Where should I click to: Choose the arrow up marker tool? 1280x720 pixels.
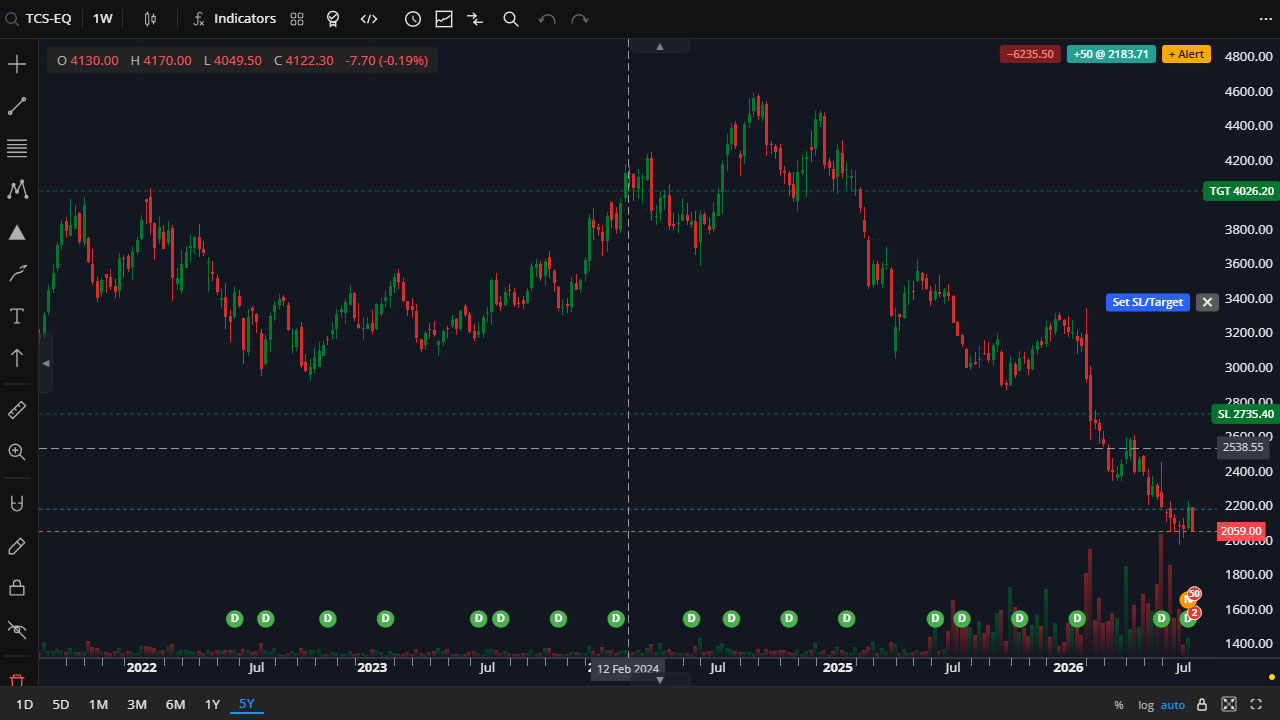coord(17,358)
